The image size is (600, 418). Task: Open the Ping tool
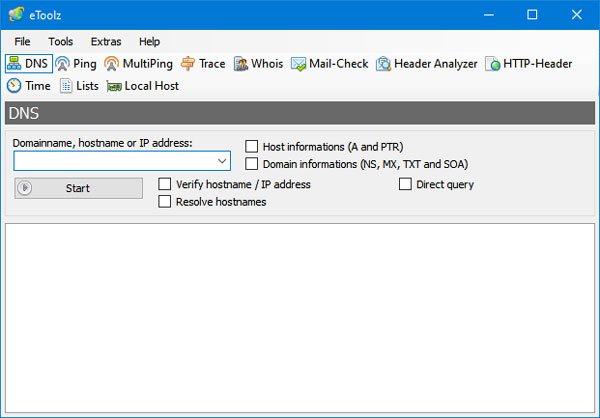75,64
